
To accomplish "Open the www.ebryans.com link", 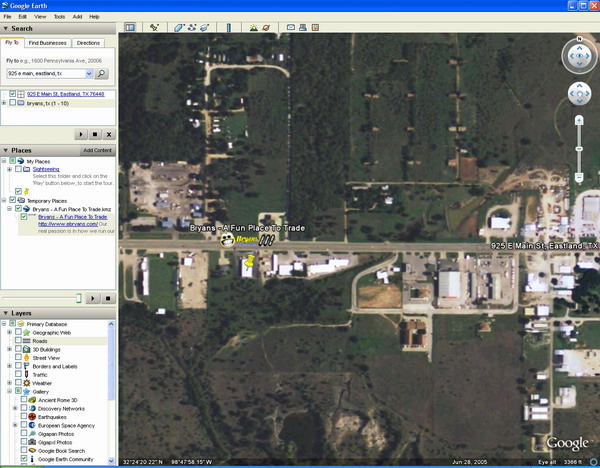I will pos(68,224).
